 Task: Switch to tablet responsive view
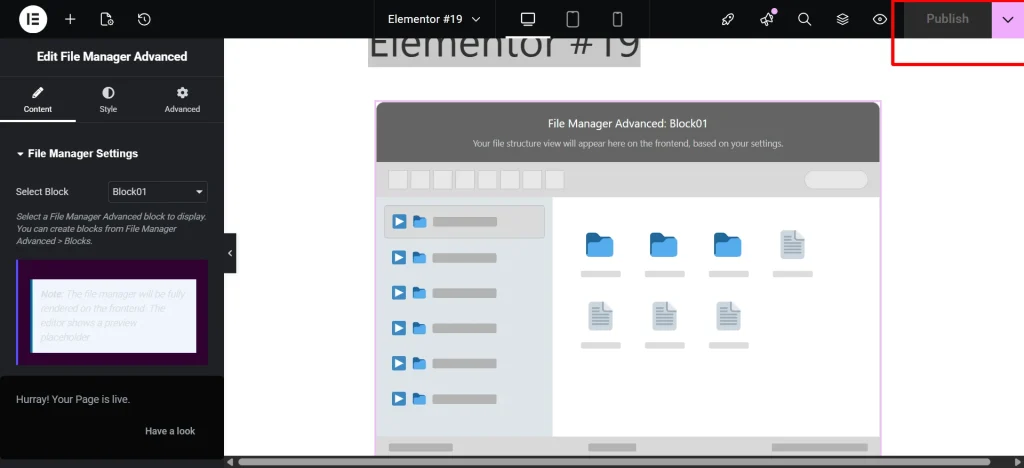tap(573, 20)
